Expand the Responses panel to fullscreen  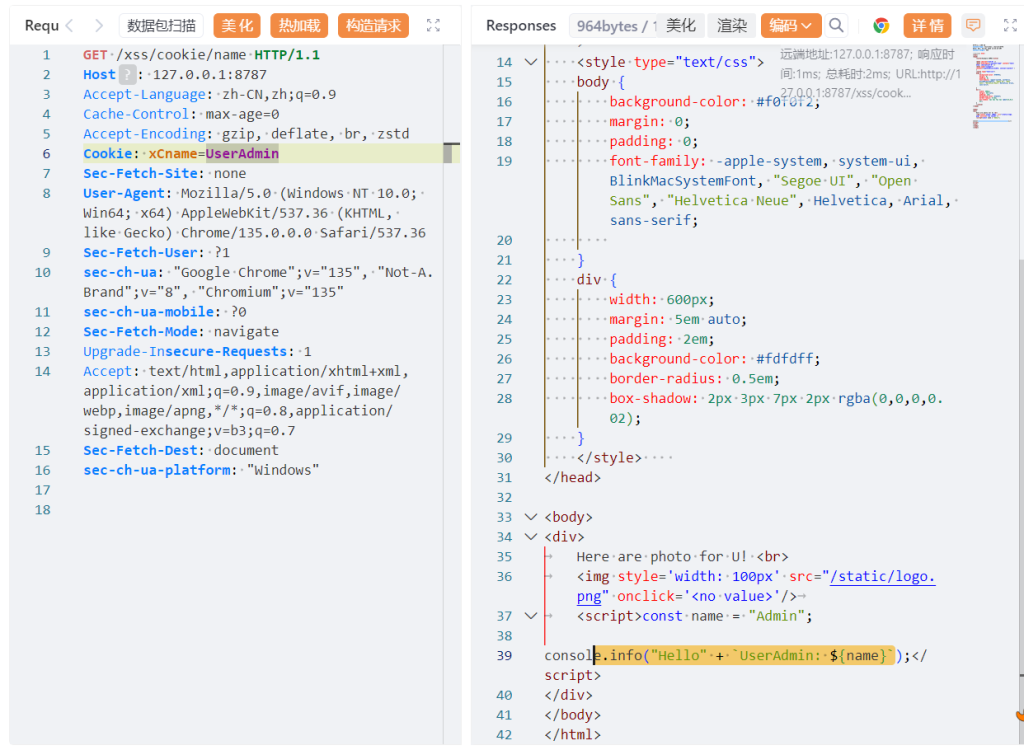coord(1009,26)
